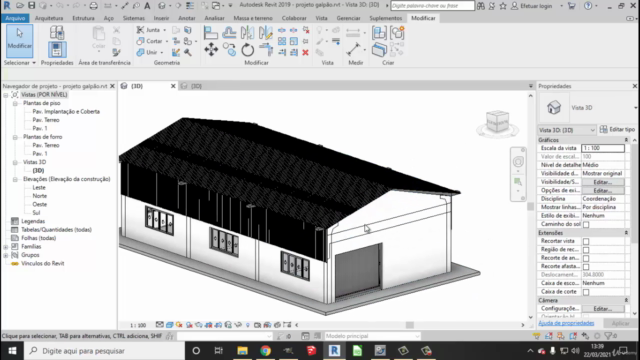Open Ajuda de propriedades link
The width and height of the screenshot is (640, 360).
pos(566,323)
